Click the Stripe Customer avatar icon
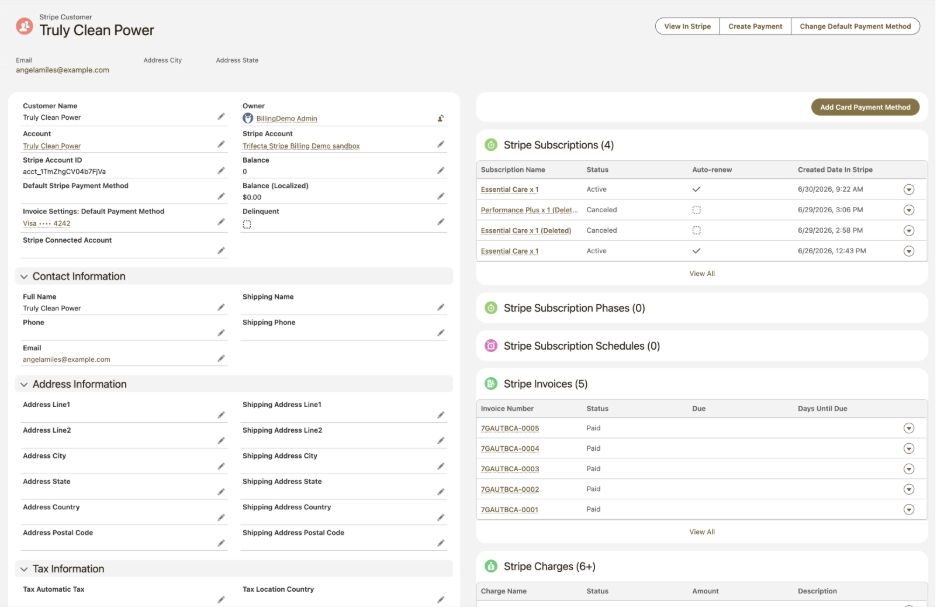 pos(24,26)
